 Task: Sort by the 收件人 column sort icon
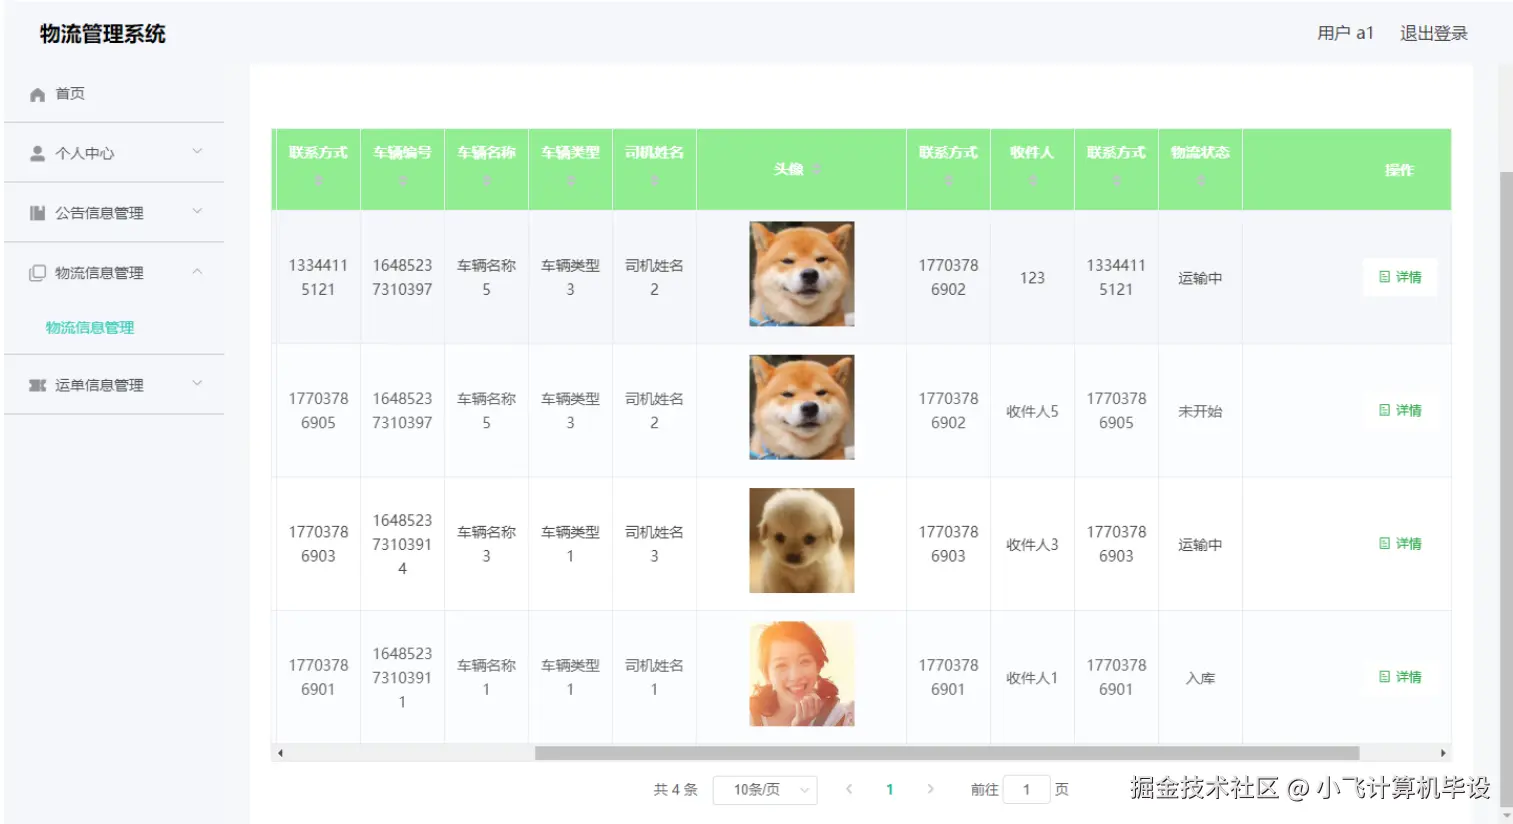point(1032,181)
